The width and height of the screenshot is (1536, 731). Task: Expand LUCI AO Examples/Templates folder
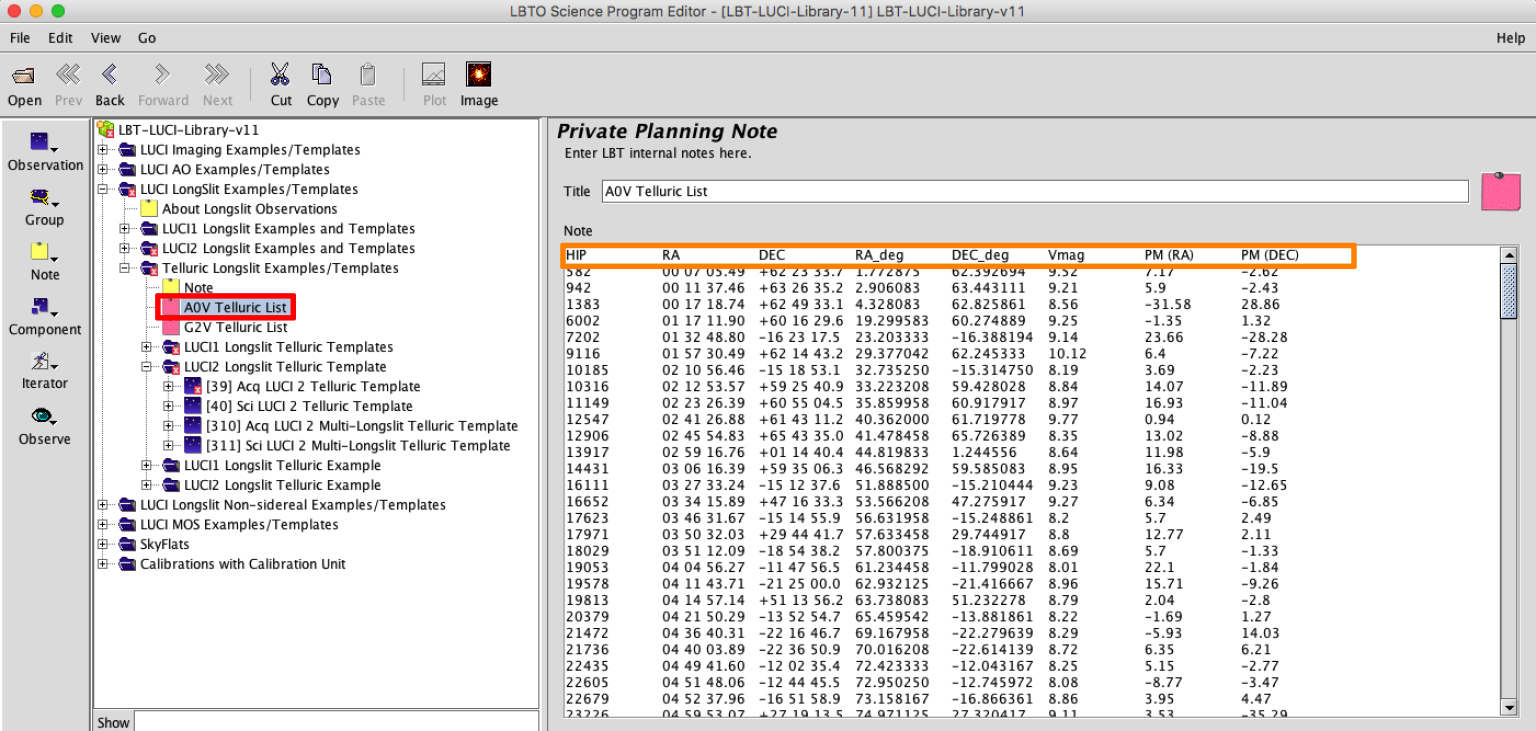click(x=103, y=170)
